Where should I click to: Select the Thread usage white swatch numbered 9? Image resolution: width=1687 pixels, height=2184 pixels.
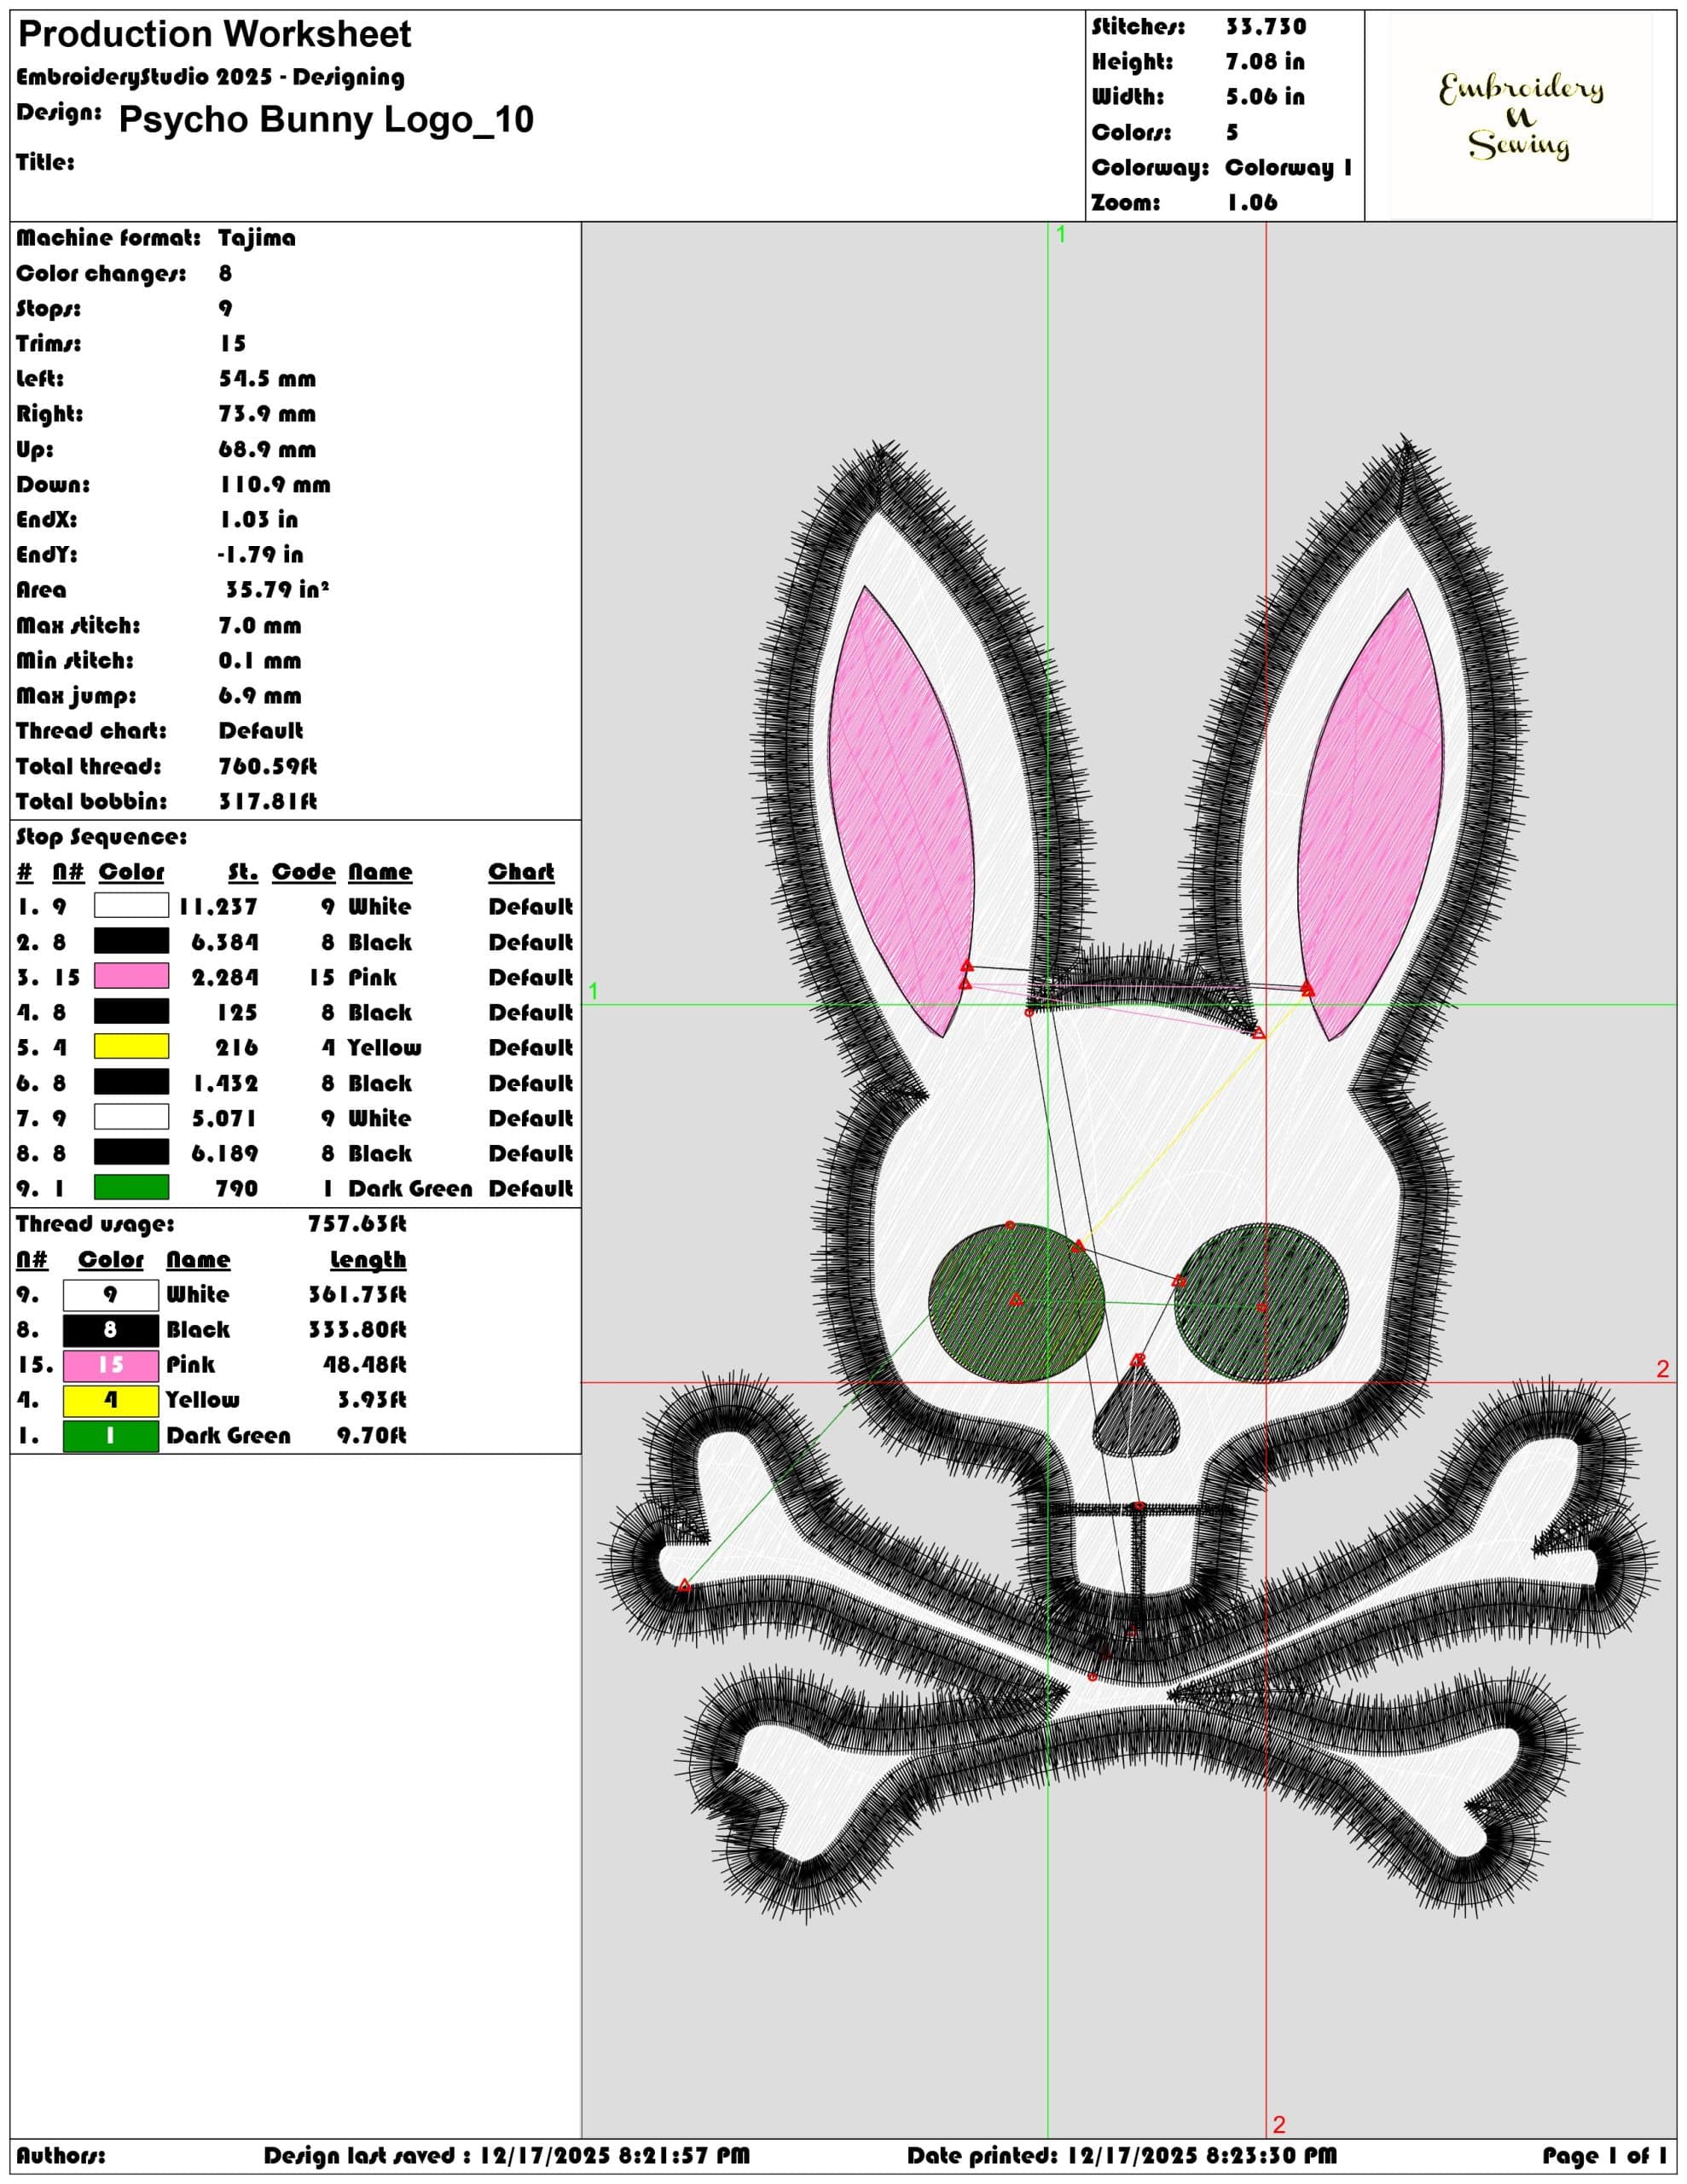click(111, 1295)
